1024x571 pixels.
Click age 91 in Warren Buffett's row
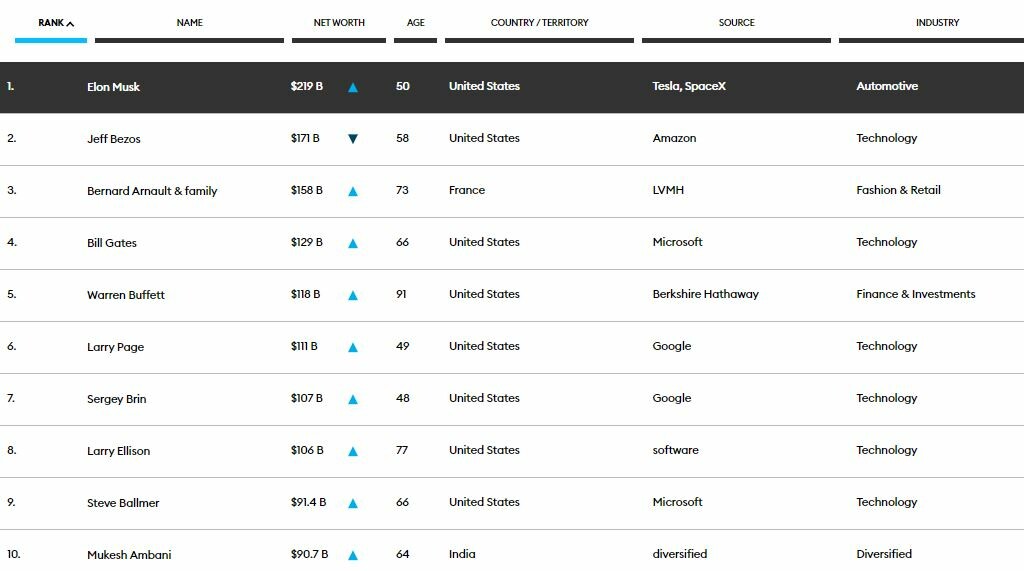pos(401,294)
